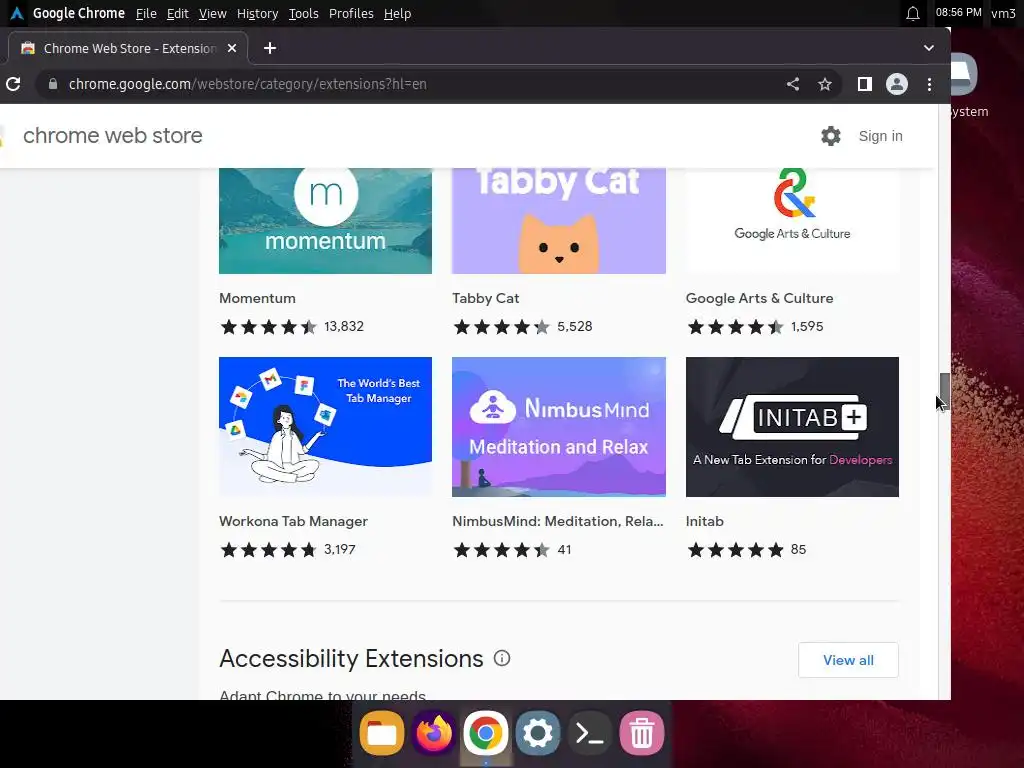The height and width of the screenshot is (768, 1024).
Task: Reload the page with the refresh icon
Action: click(13, 84)
